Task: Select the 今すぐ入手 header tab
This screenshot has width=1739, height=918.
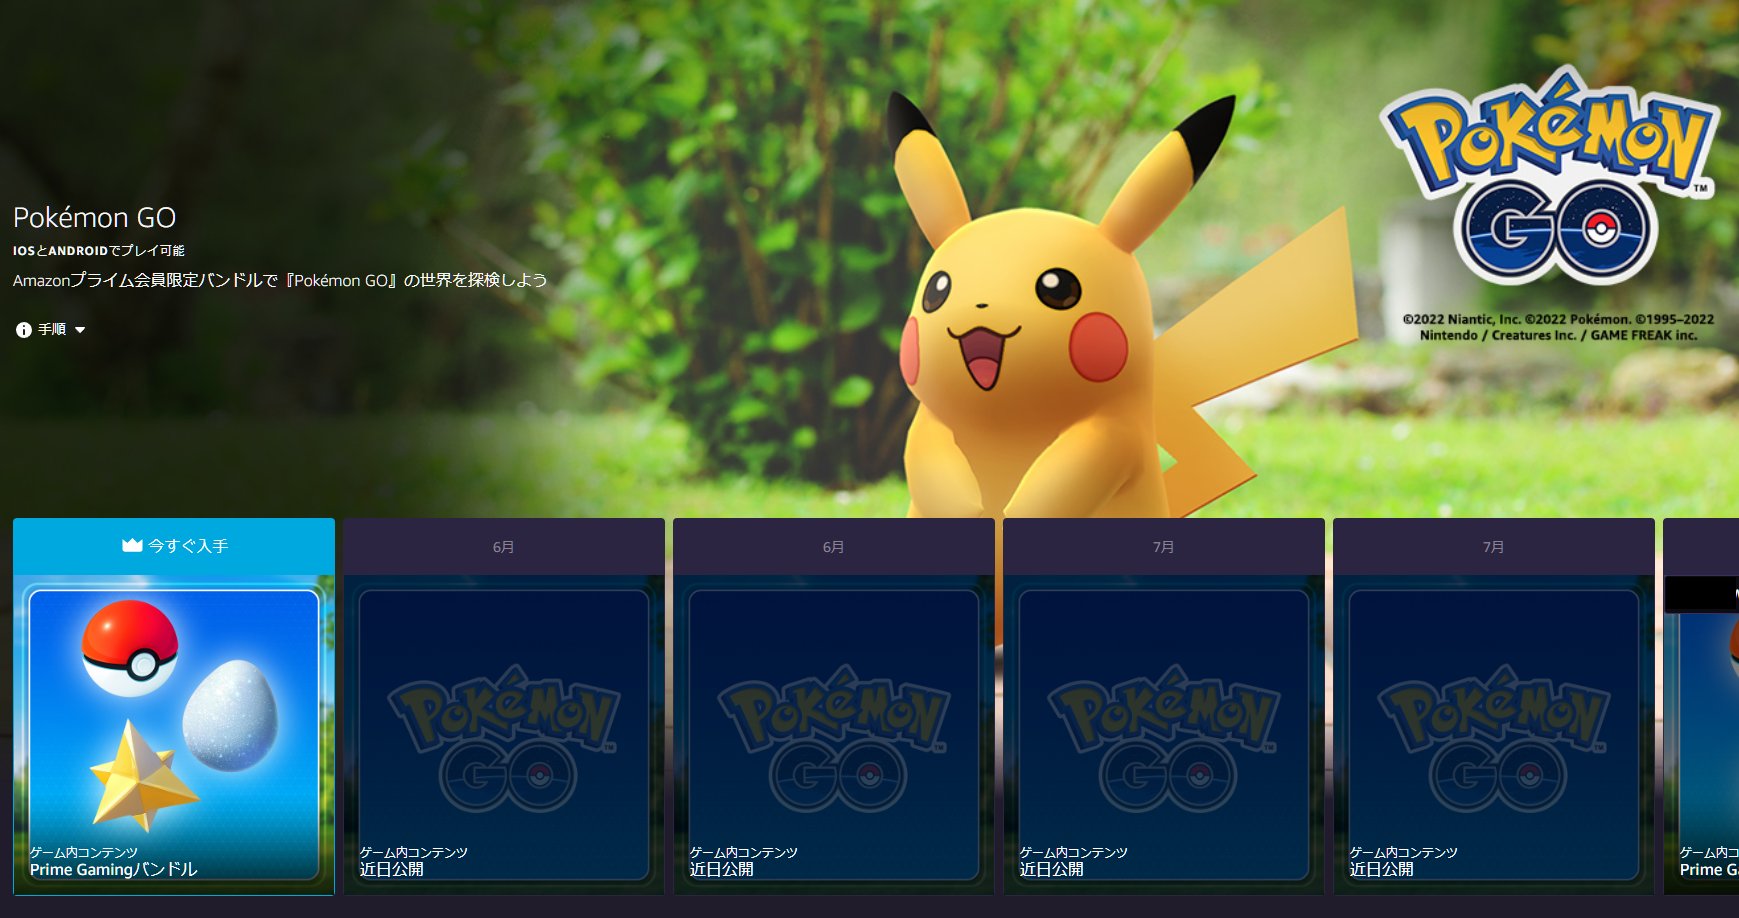Action: tap(174, 546)
